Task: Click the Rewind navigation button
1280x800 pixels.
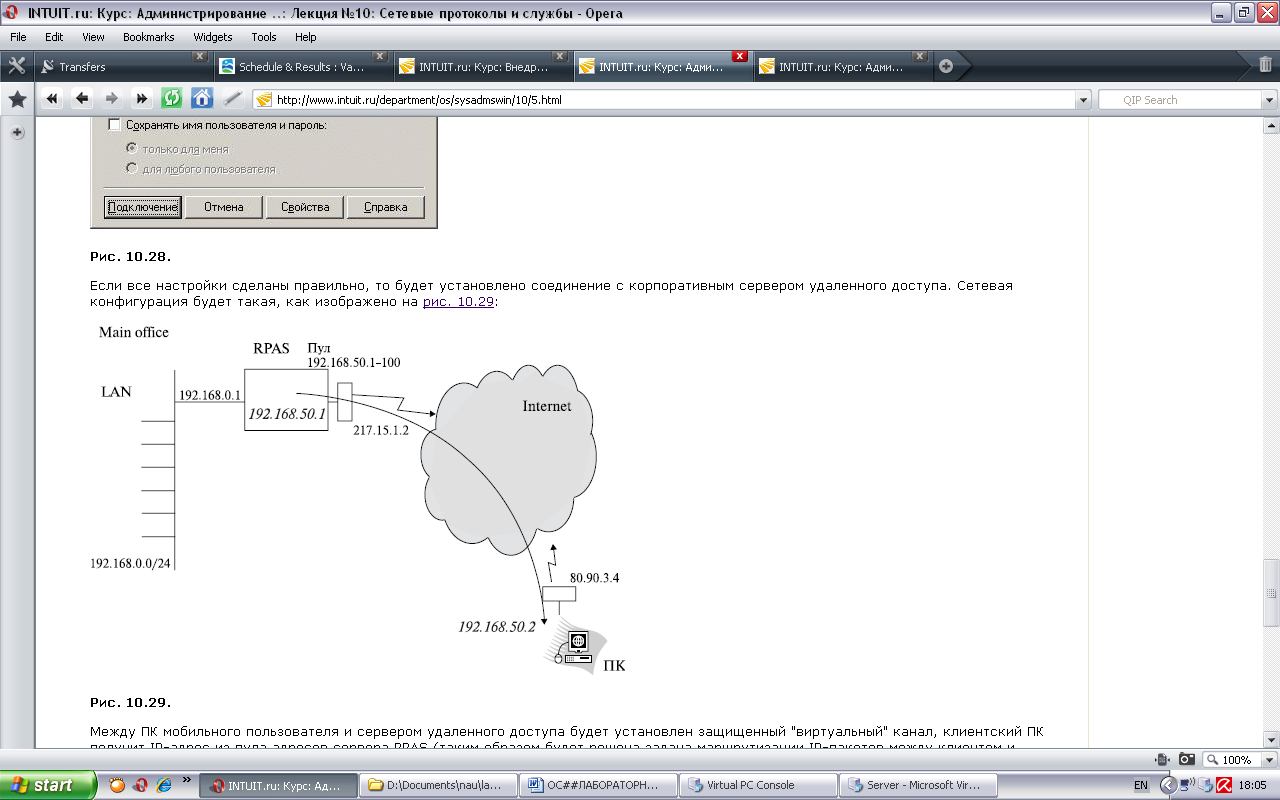Action: [52, 99]
